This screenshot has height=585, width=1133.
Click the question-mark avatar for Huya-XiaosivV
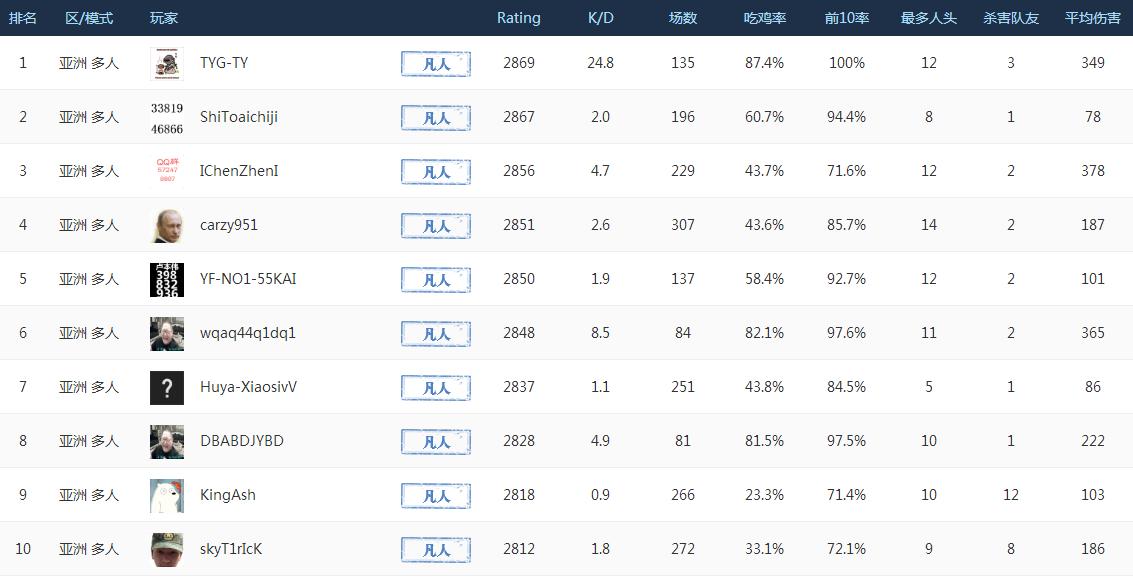[x=167, y=387]
